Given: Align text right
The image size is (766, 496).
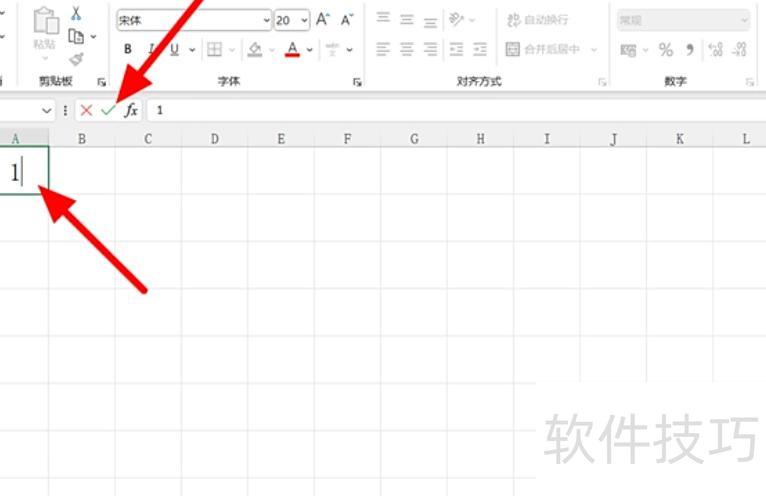Looking at the screenshot, I should click(430, 49).
